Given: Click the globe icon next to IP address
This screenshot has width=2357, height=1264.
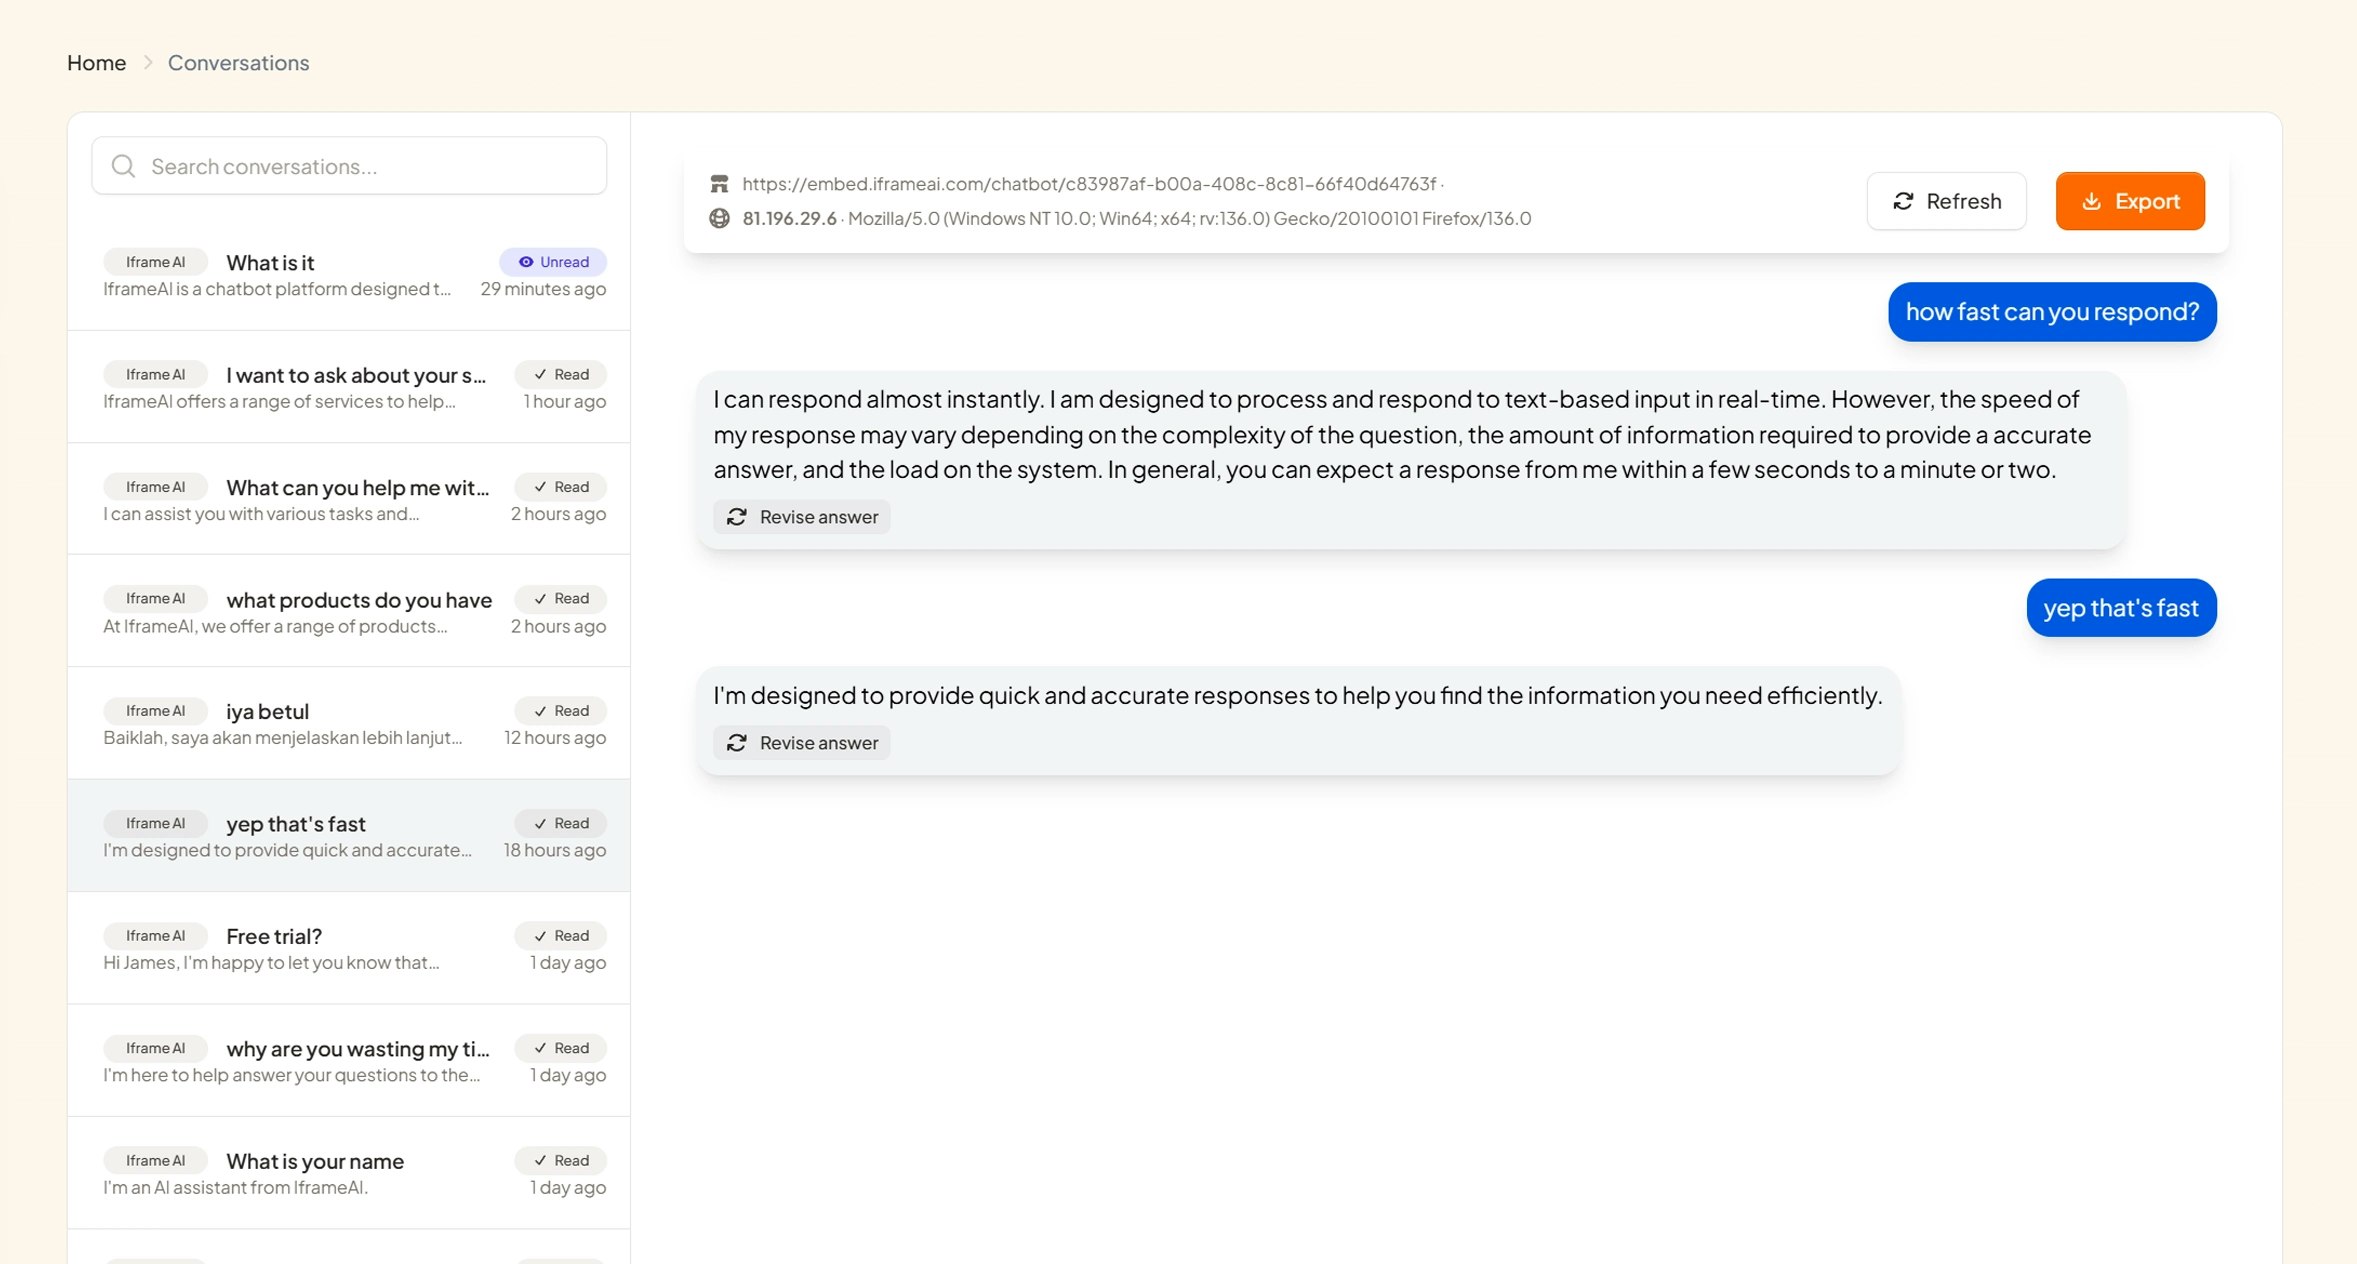Looking at the screenshot, I should [719, 218].
